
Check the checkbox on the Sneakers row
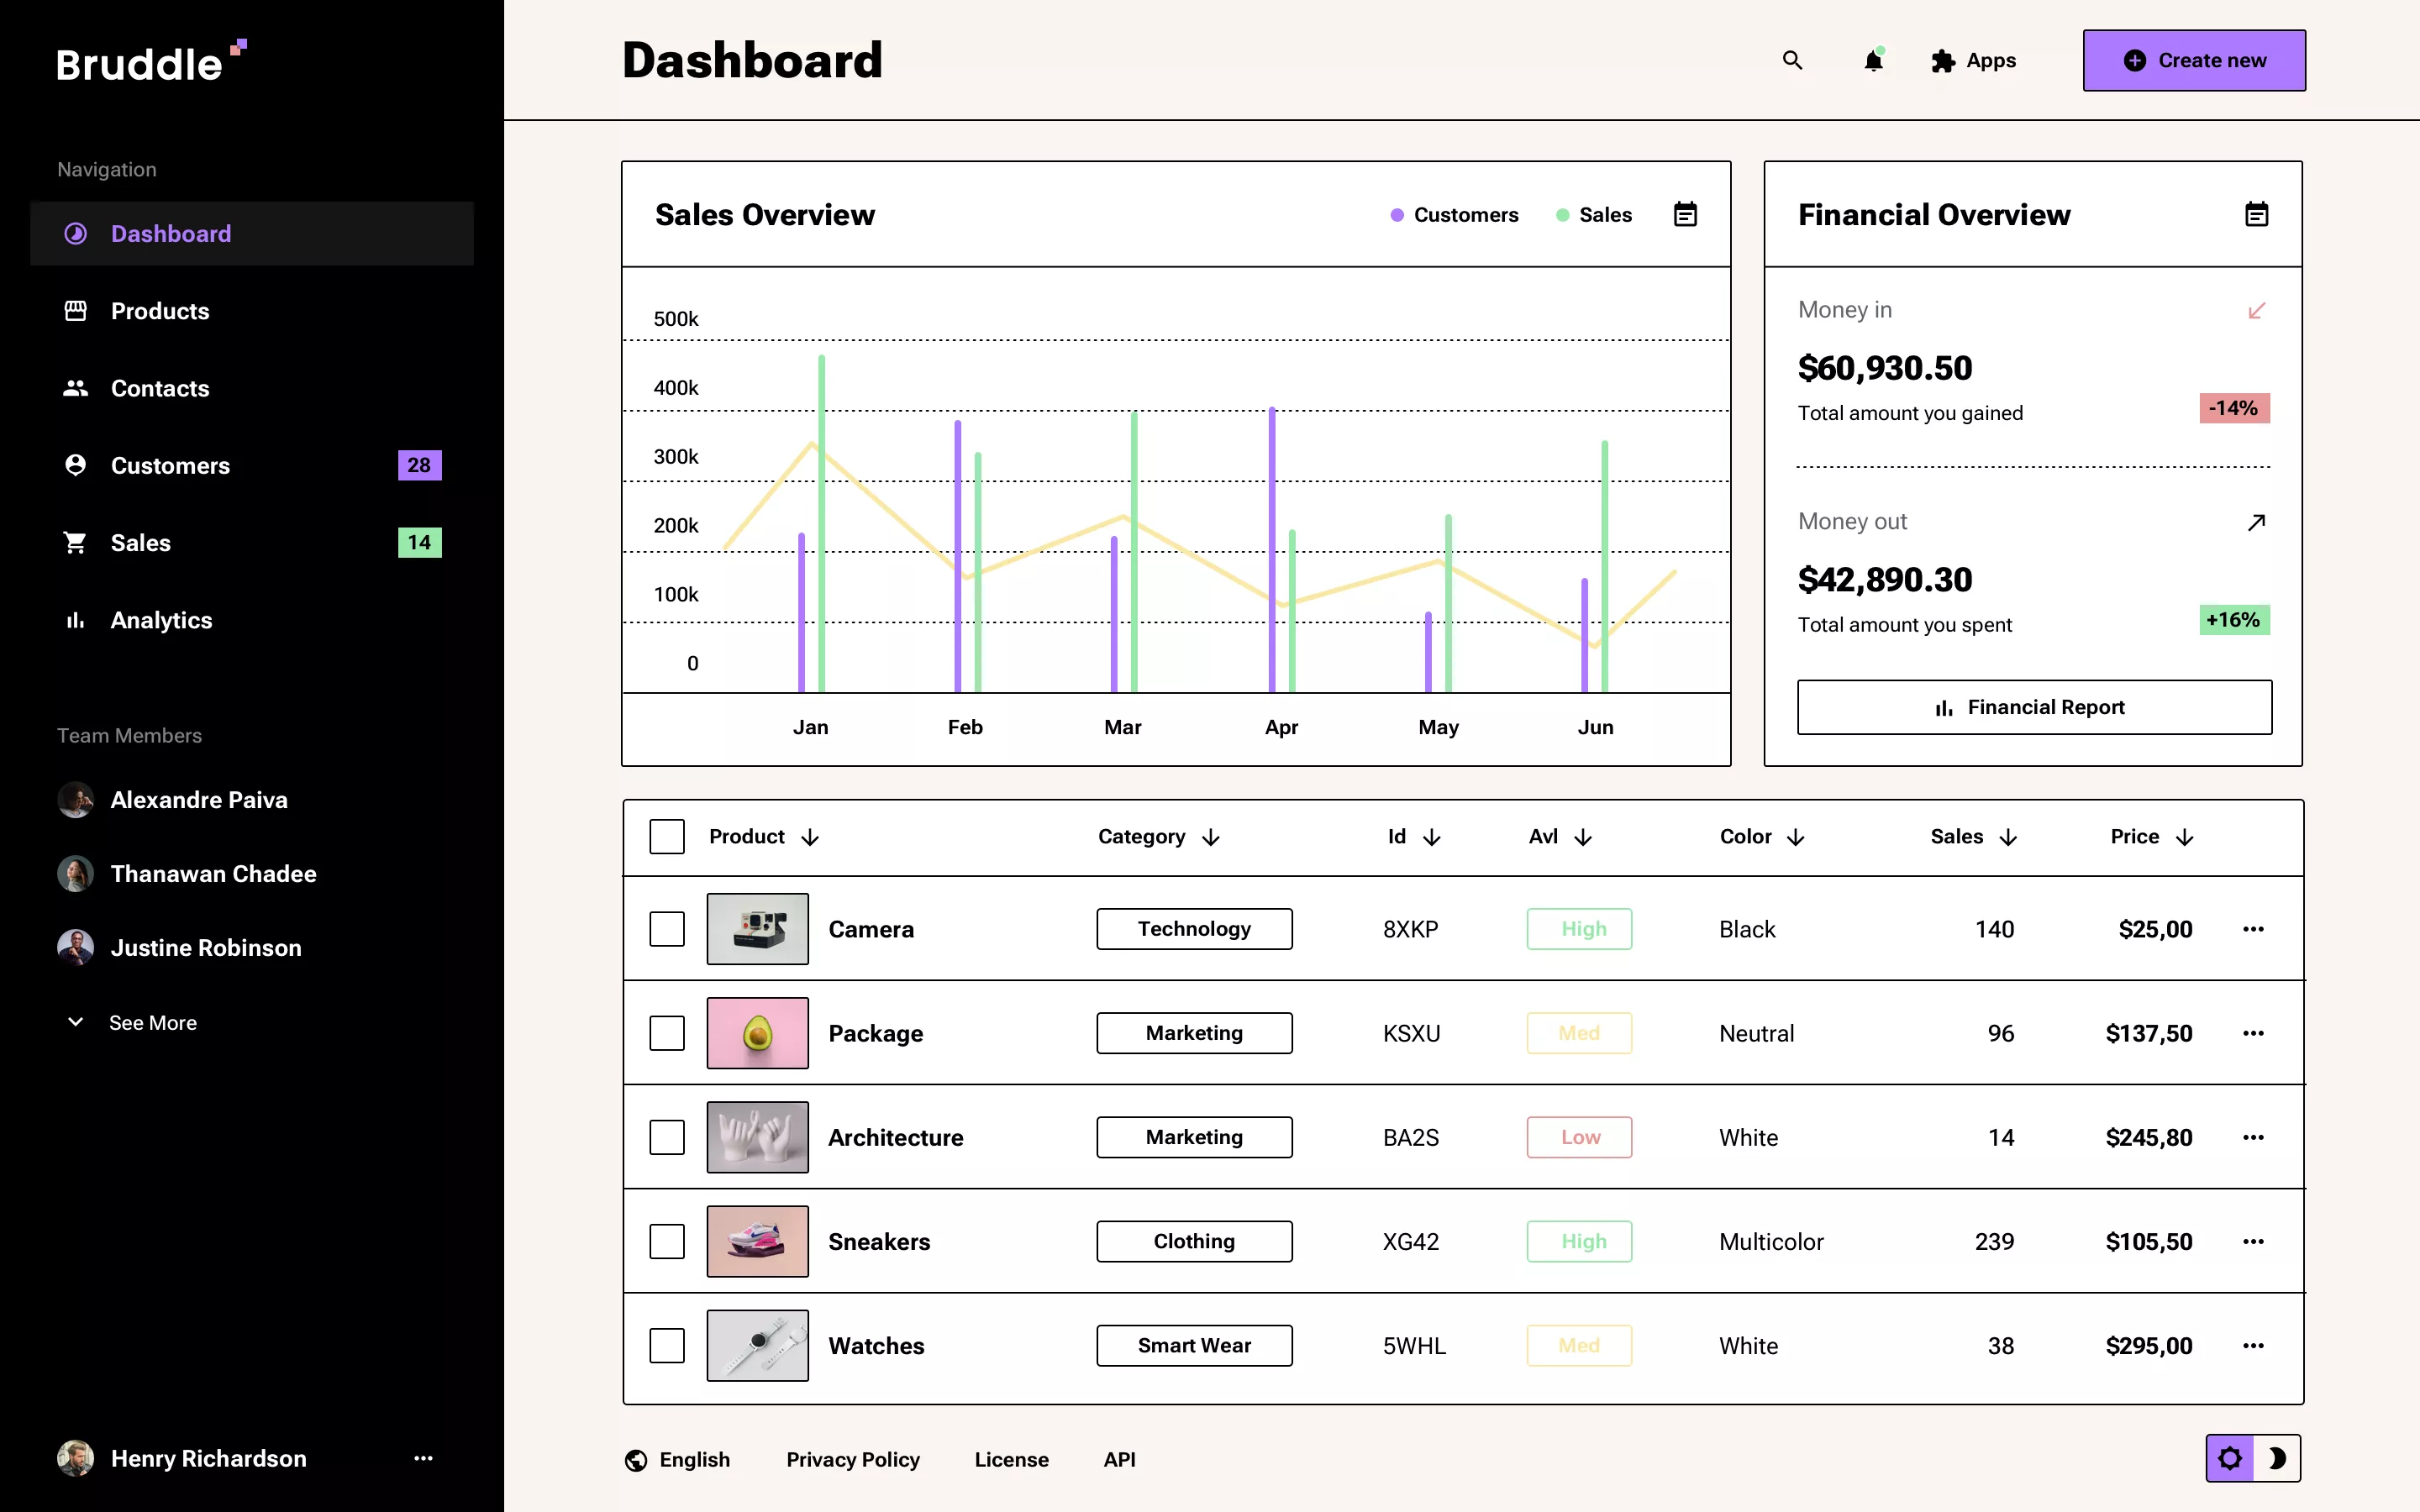[667, 1241]
